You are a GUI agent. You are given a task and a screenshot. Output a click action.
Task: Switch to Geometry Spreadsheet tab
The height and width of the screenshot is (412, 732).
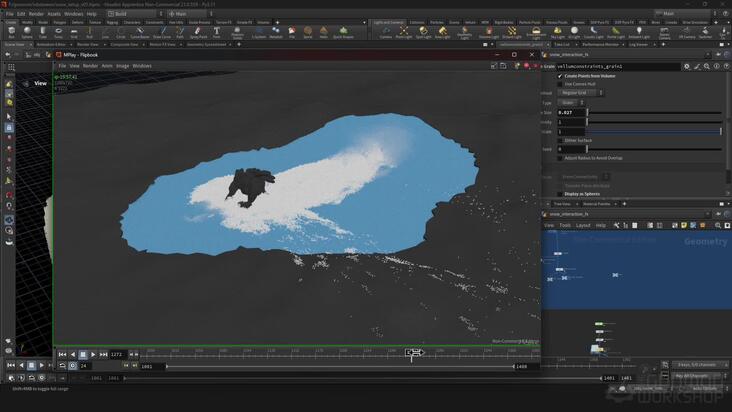206,44
